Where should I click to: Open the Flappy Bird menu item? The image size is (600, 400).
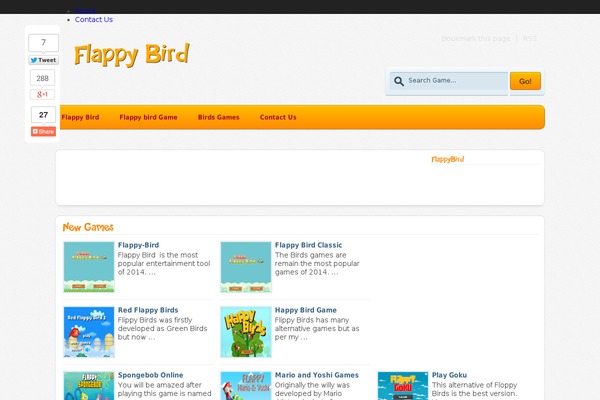tap(80, 117)
